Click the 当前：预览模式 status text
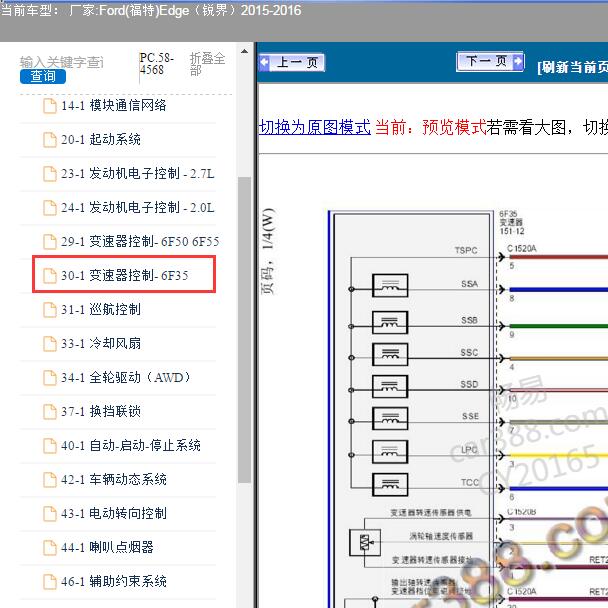 point(431,127)
